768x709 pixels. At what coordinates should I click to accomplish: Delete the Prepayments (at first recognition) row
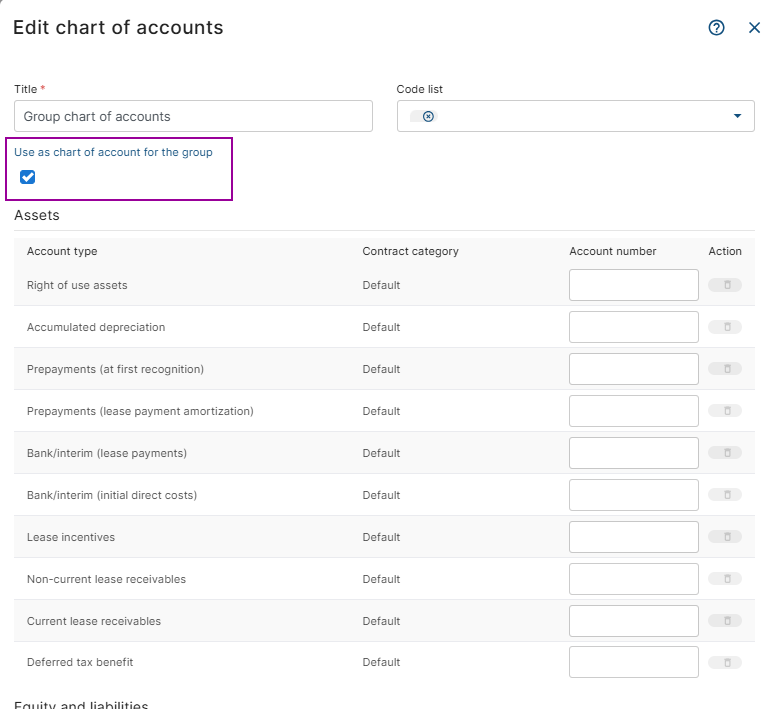pyautogui.click(x=725, y=369)
